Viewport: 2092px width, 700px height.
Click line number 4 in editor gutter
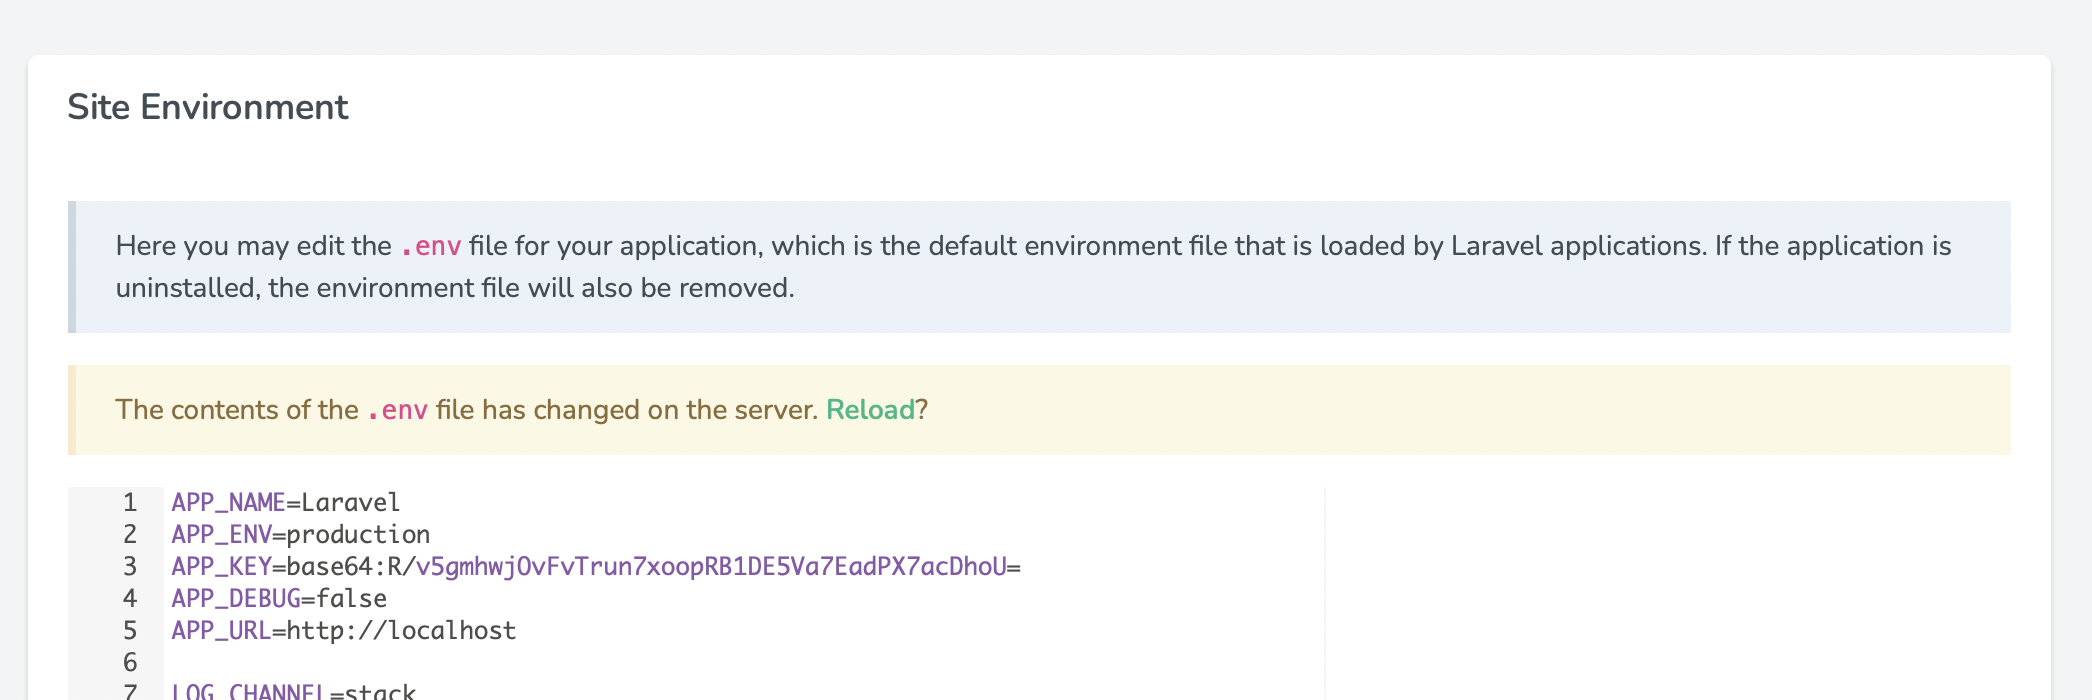(130, 598)
